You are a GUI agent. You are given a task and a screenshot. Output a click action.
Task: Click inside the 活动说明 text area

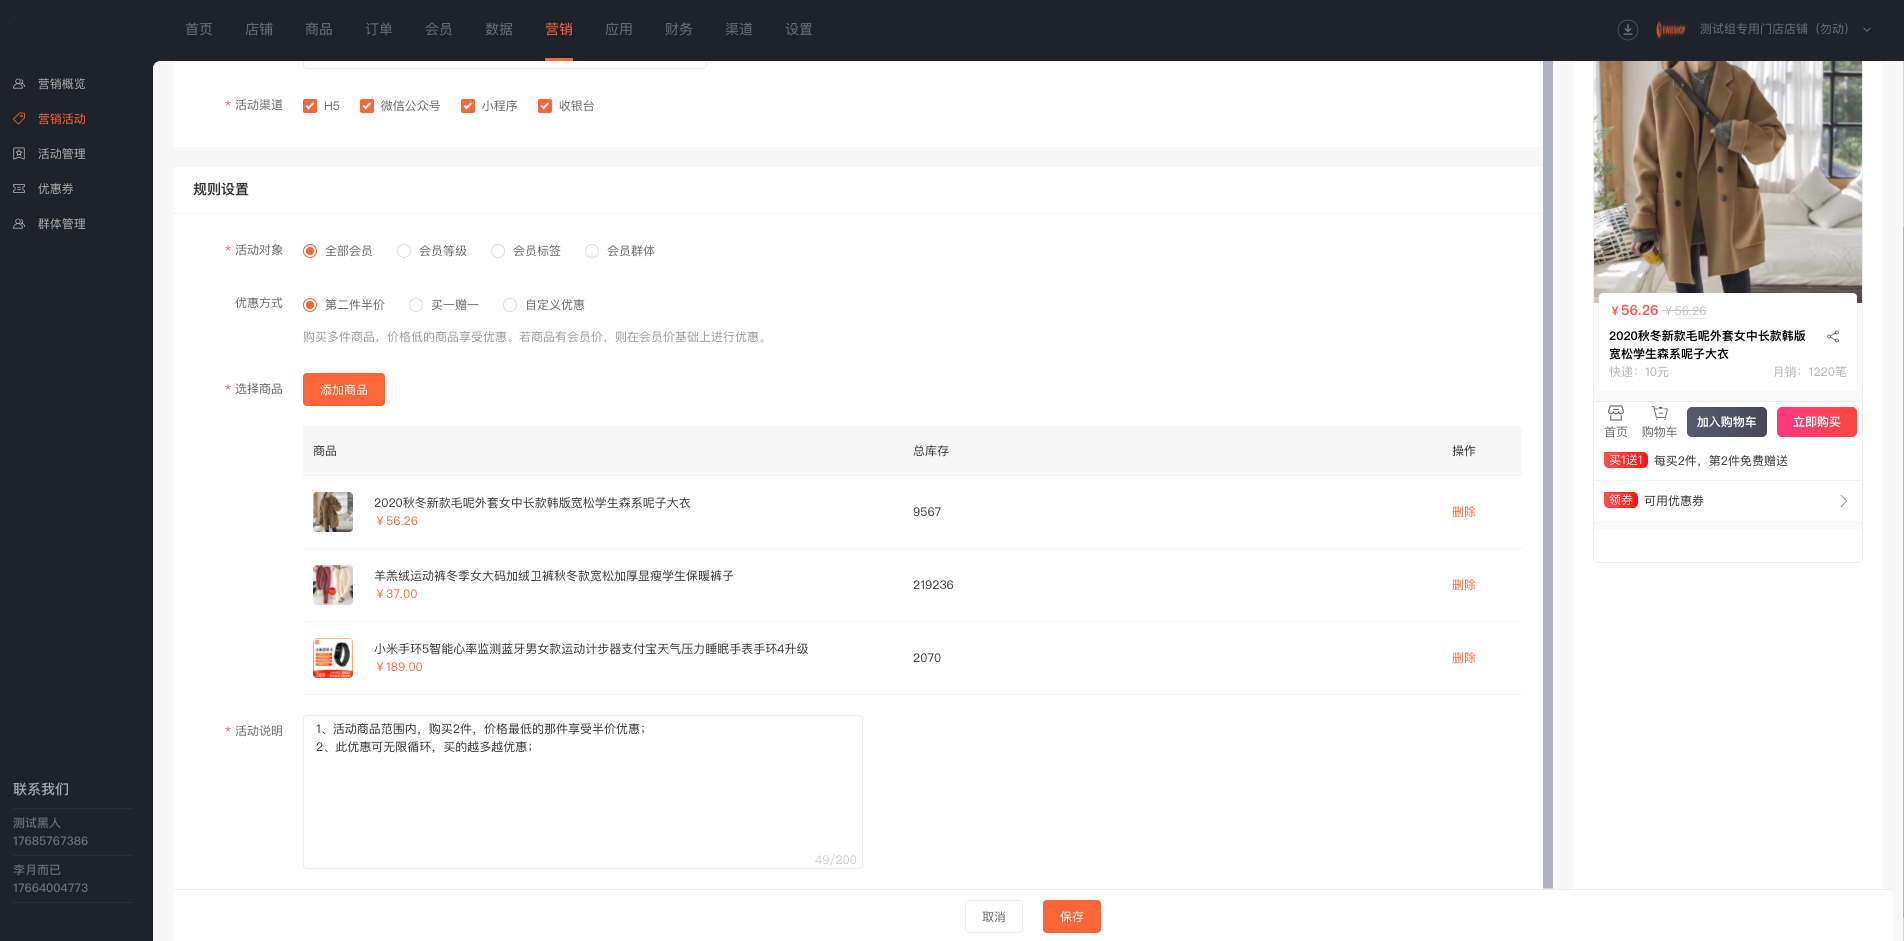tap(583, 792)
